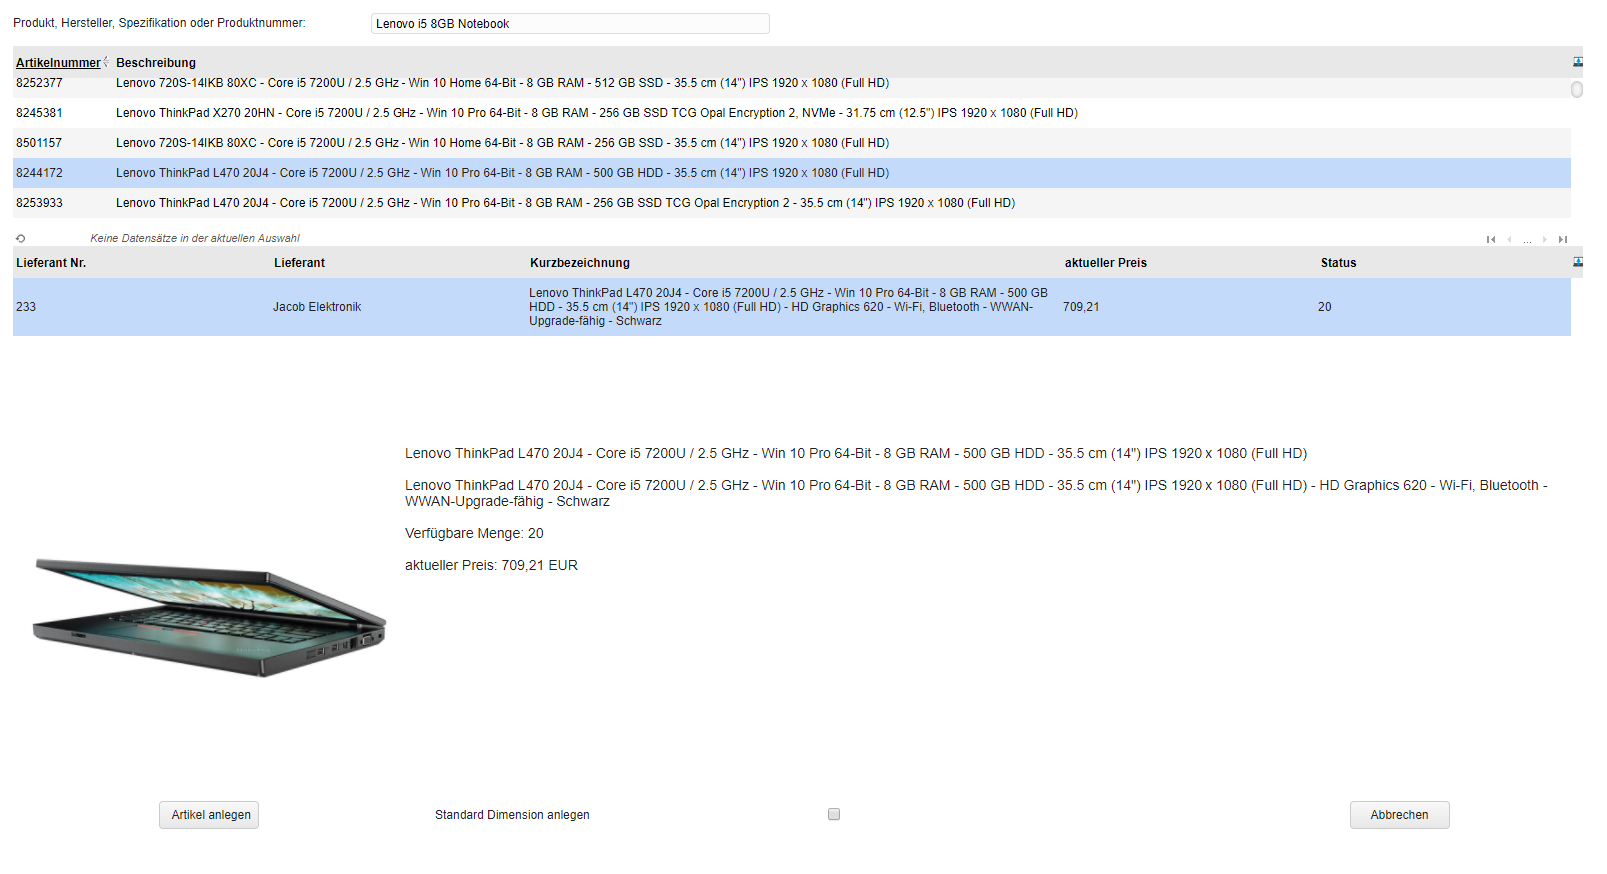Click the 720S-14IKB 512 GB SSD description

pos(502,83)
